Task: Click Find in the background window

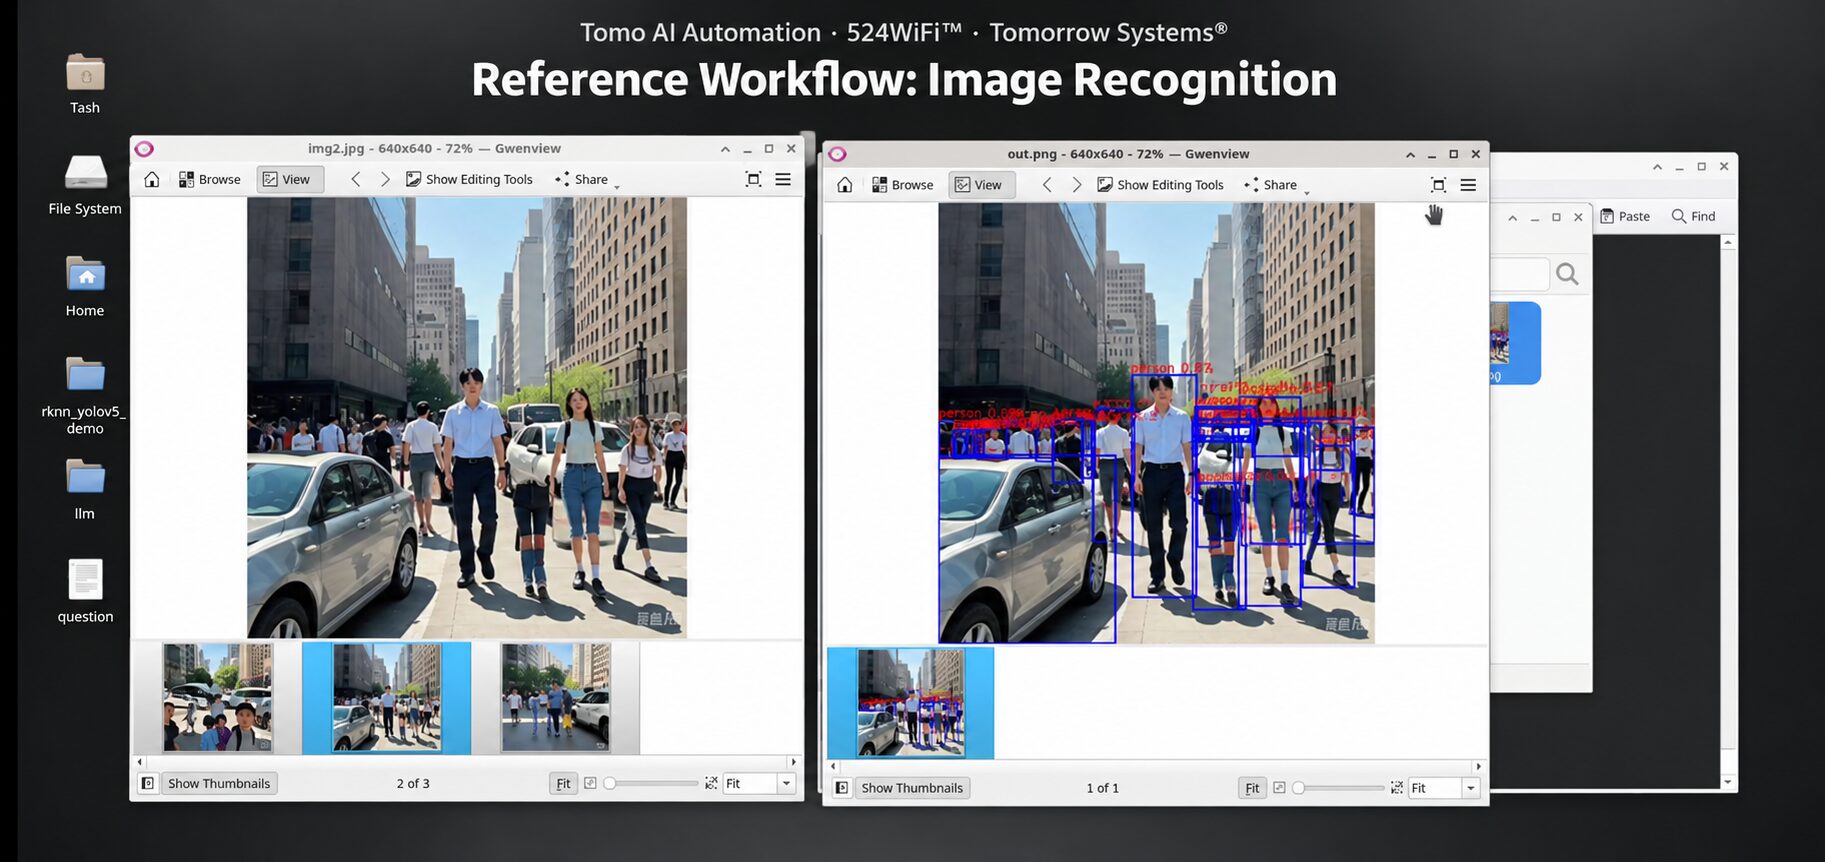Action: pyautogui.click(x=1694, y=216)
